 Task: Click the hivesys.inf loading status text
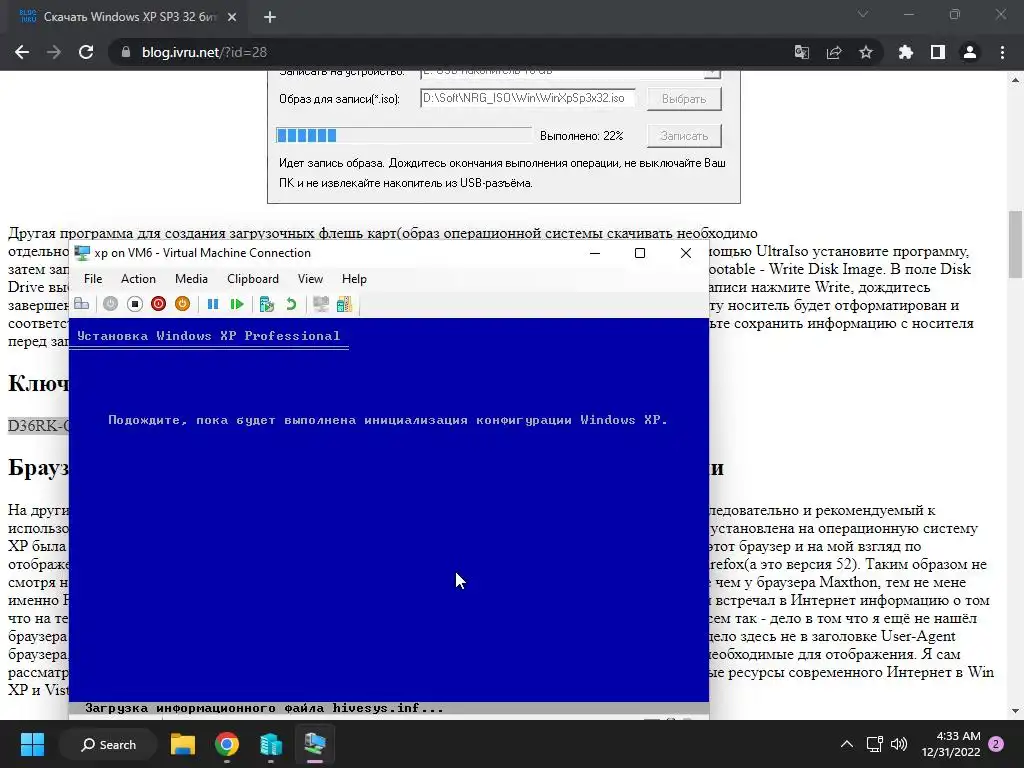point(264,708)
